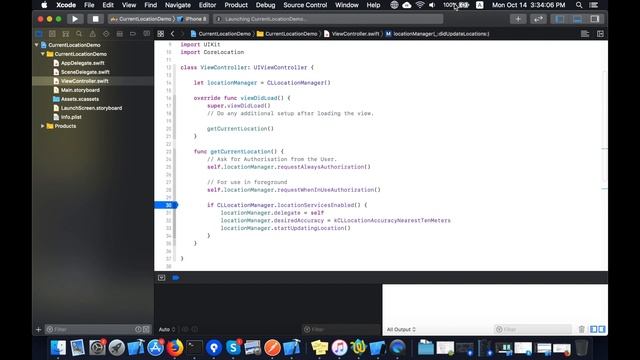Open Main.storyboard in the navigator
The height and width of the screenshot is (360, 640).
pyautogui.click(x=80, y=90)
